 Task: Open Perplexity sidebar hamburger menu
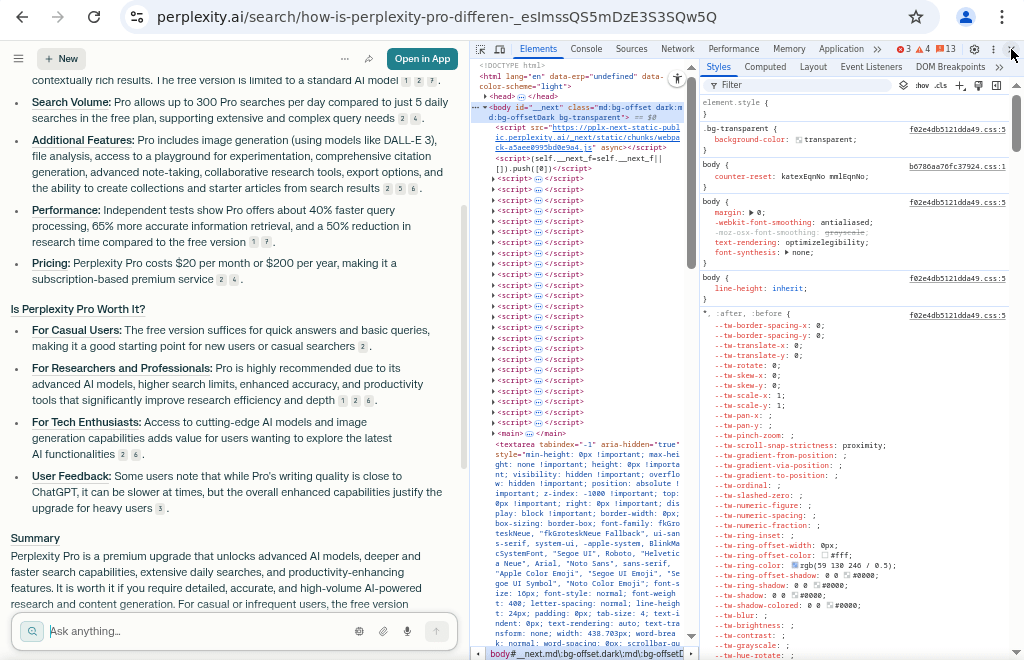pos(18,59)
